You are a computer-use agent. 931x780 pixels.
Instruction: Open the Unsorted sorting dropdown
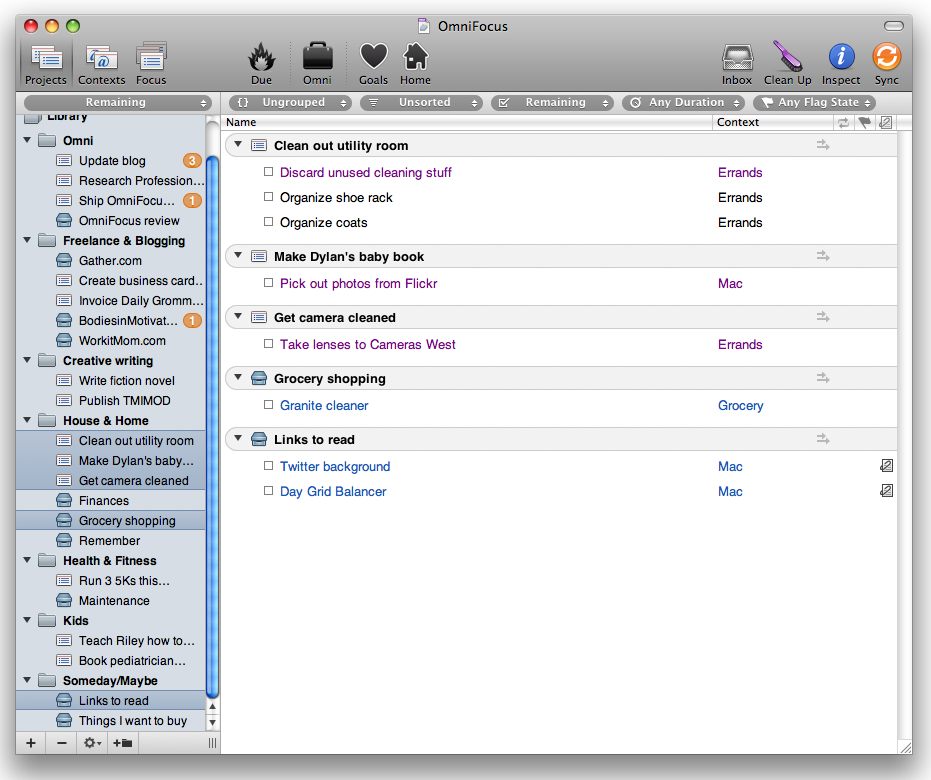422,103
